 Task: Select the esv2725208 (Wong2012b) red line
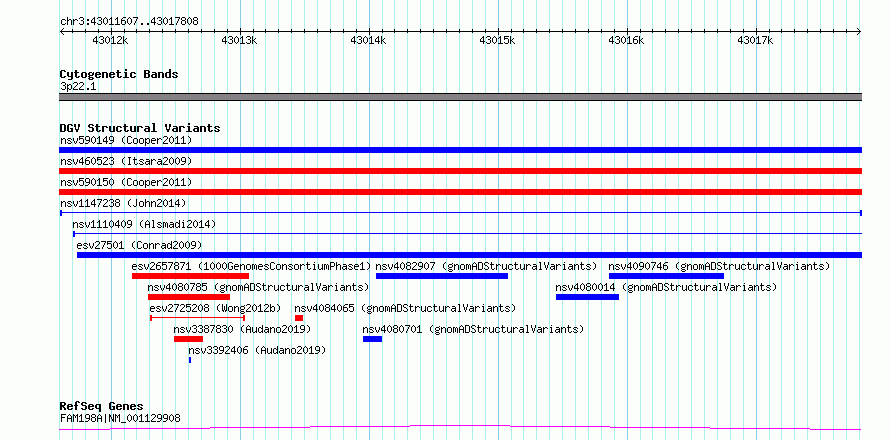[x=197, y=318]
